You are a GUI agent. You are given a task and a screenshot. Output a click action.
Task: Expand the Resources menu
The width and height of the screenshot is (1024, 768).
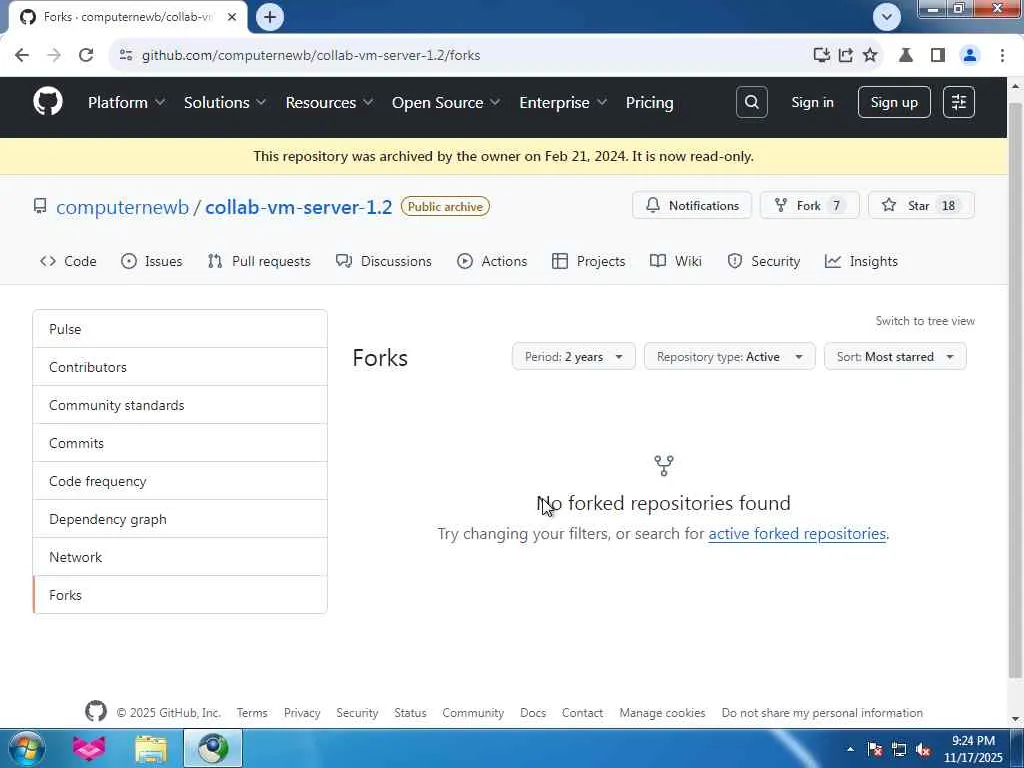click(329, 103)
